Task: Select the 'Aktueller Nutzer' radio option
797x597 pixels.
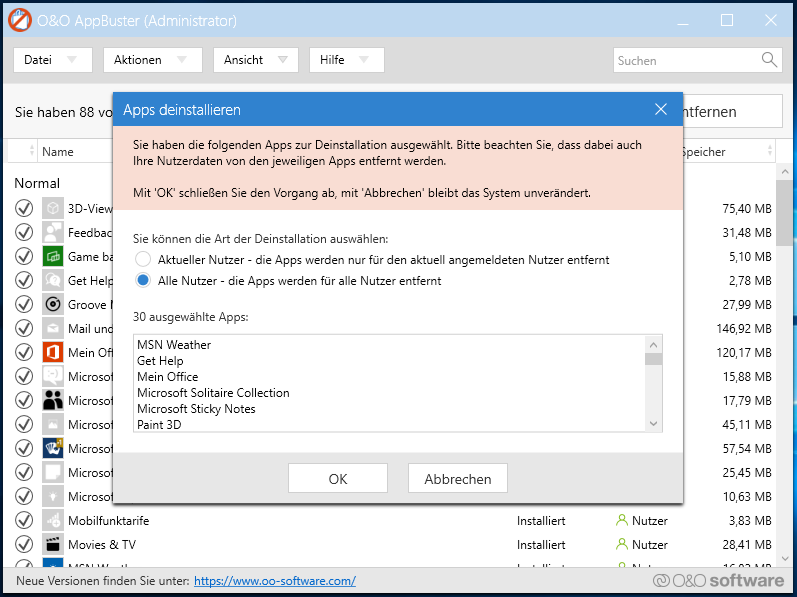Action: [144, 260]
